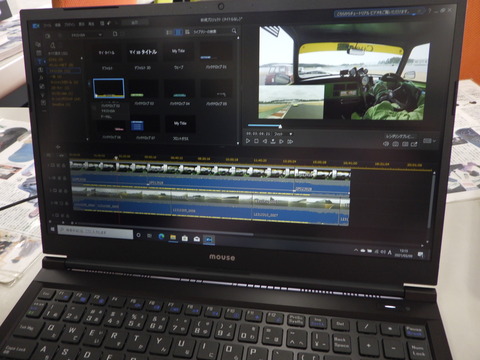480x360 pixels.
Task: Click the preview volume speaker icon
Action: tap(386, 144)
